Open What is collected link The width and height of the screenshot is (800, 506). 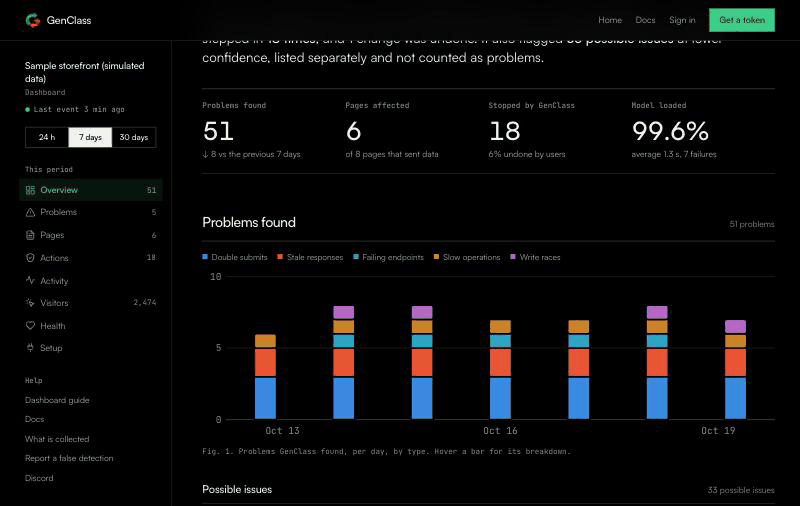point(57,439)
